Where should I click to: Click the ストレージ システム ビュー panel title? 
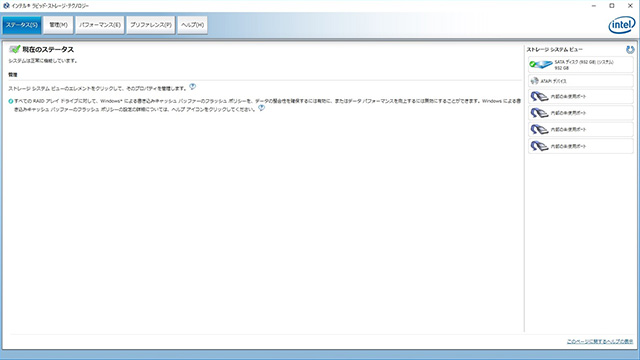tap(555, 49)
